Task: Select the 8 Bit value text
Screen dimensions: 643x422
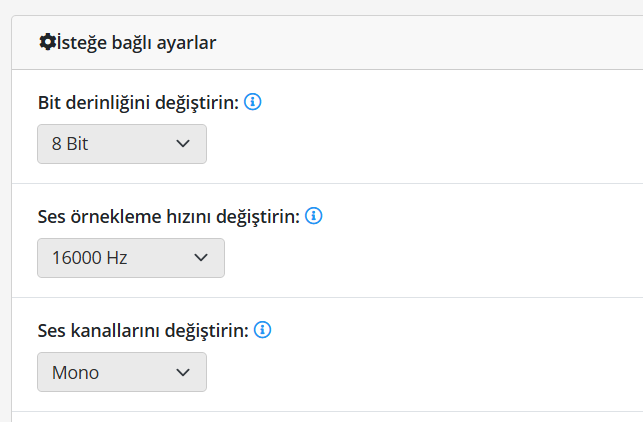Action: tap(70, 144)
